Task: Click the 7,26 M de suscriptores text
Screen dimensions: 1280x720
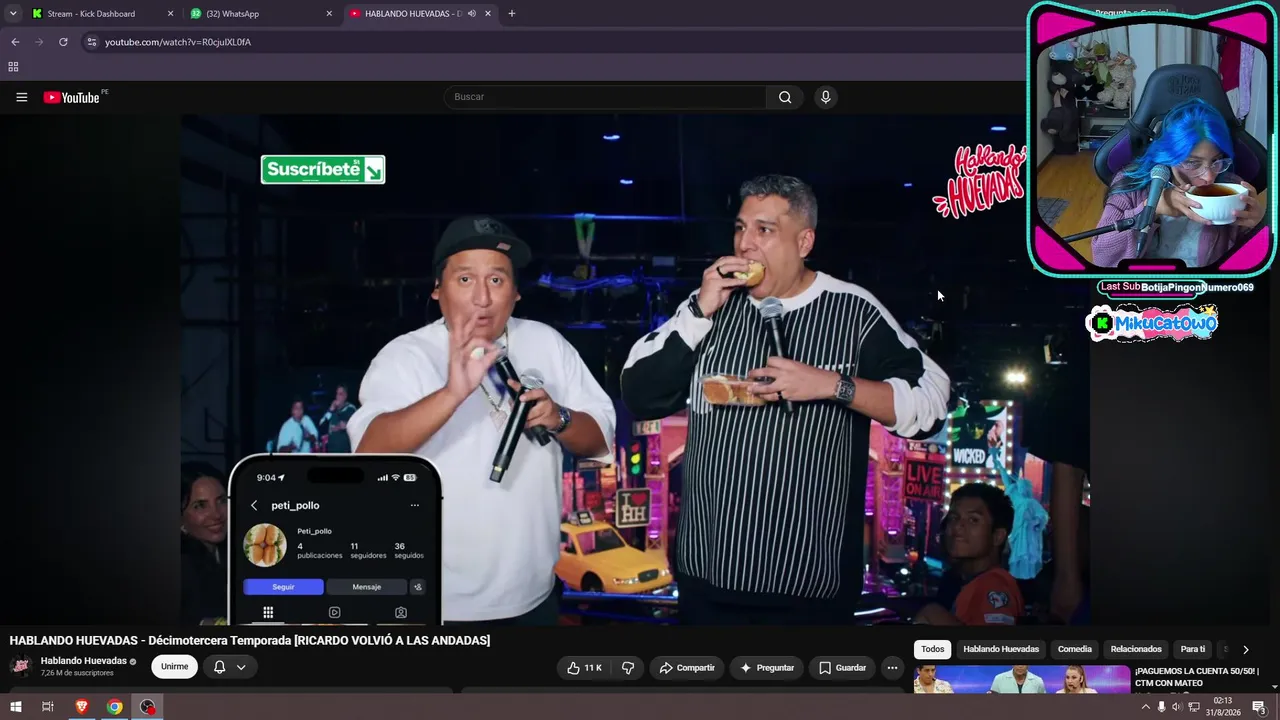Action: click(77, 673)
